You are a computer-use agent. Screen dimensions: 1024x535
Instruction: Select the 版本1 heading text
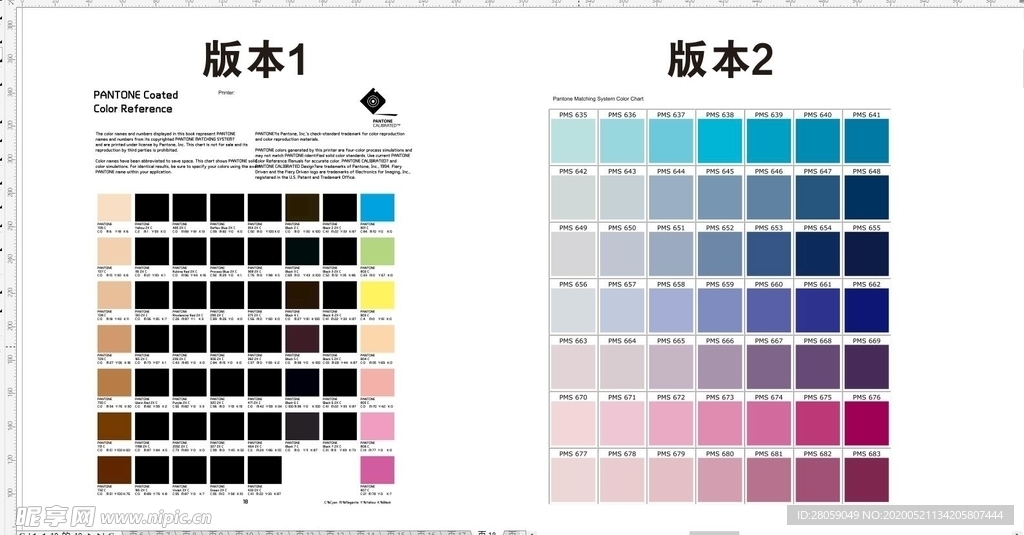(x=254, y=60)
